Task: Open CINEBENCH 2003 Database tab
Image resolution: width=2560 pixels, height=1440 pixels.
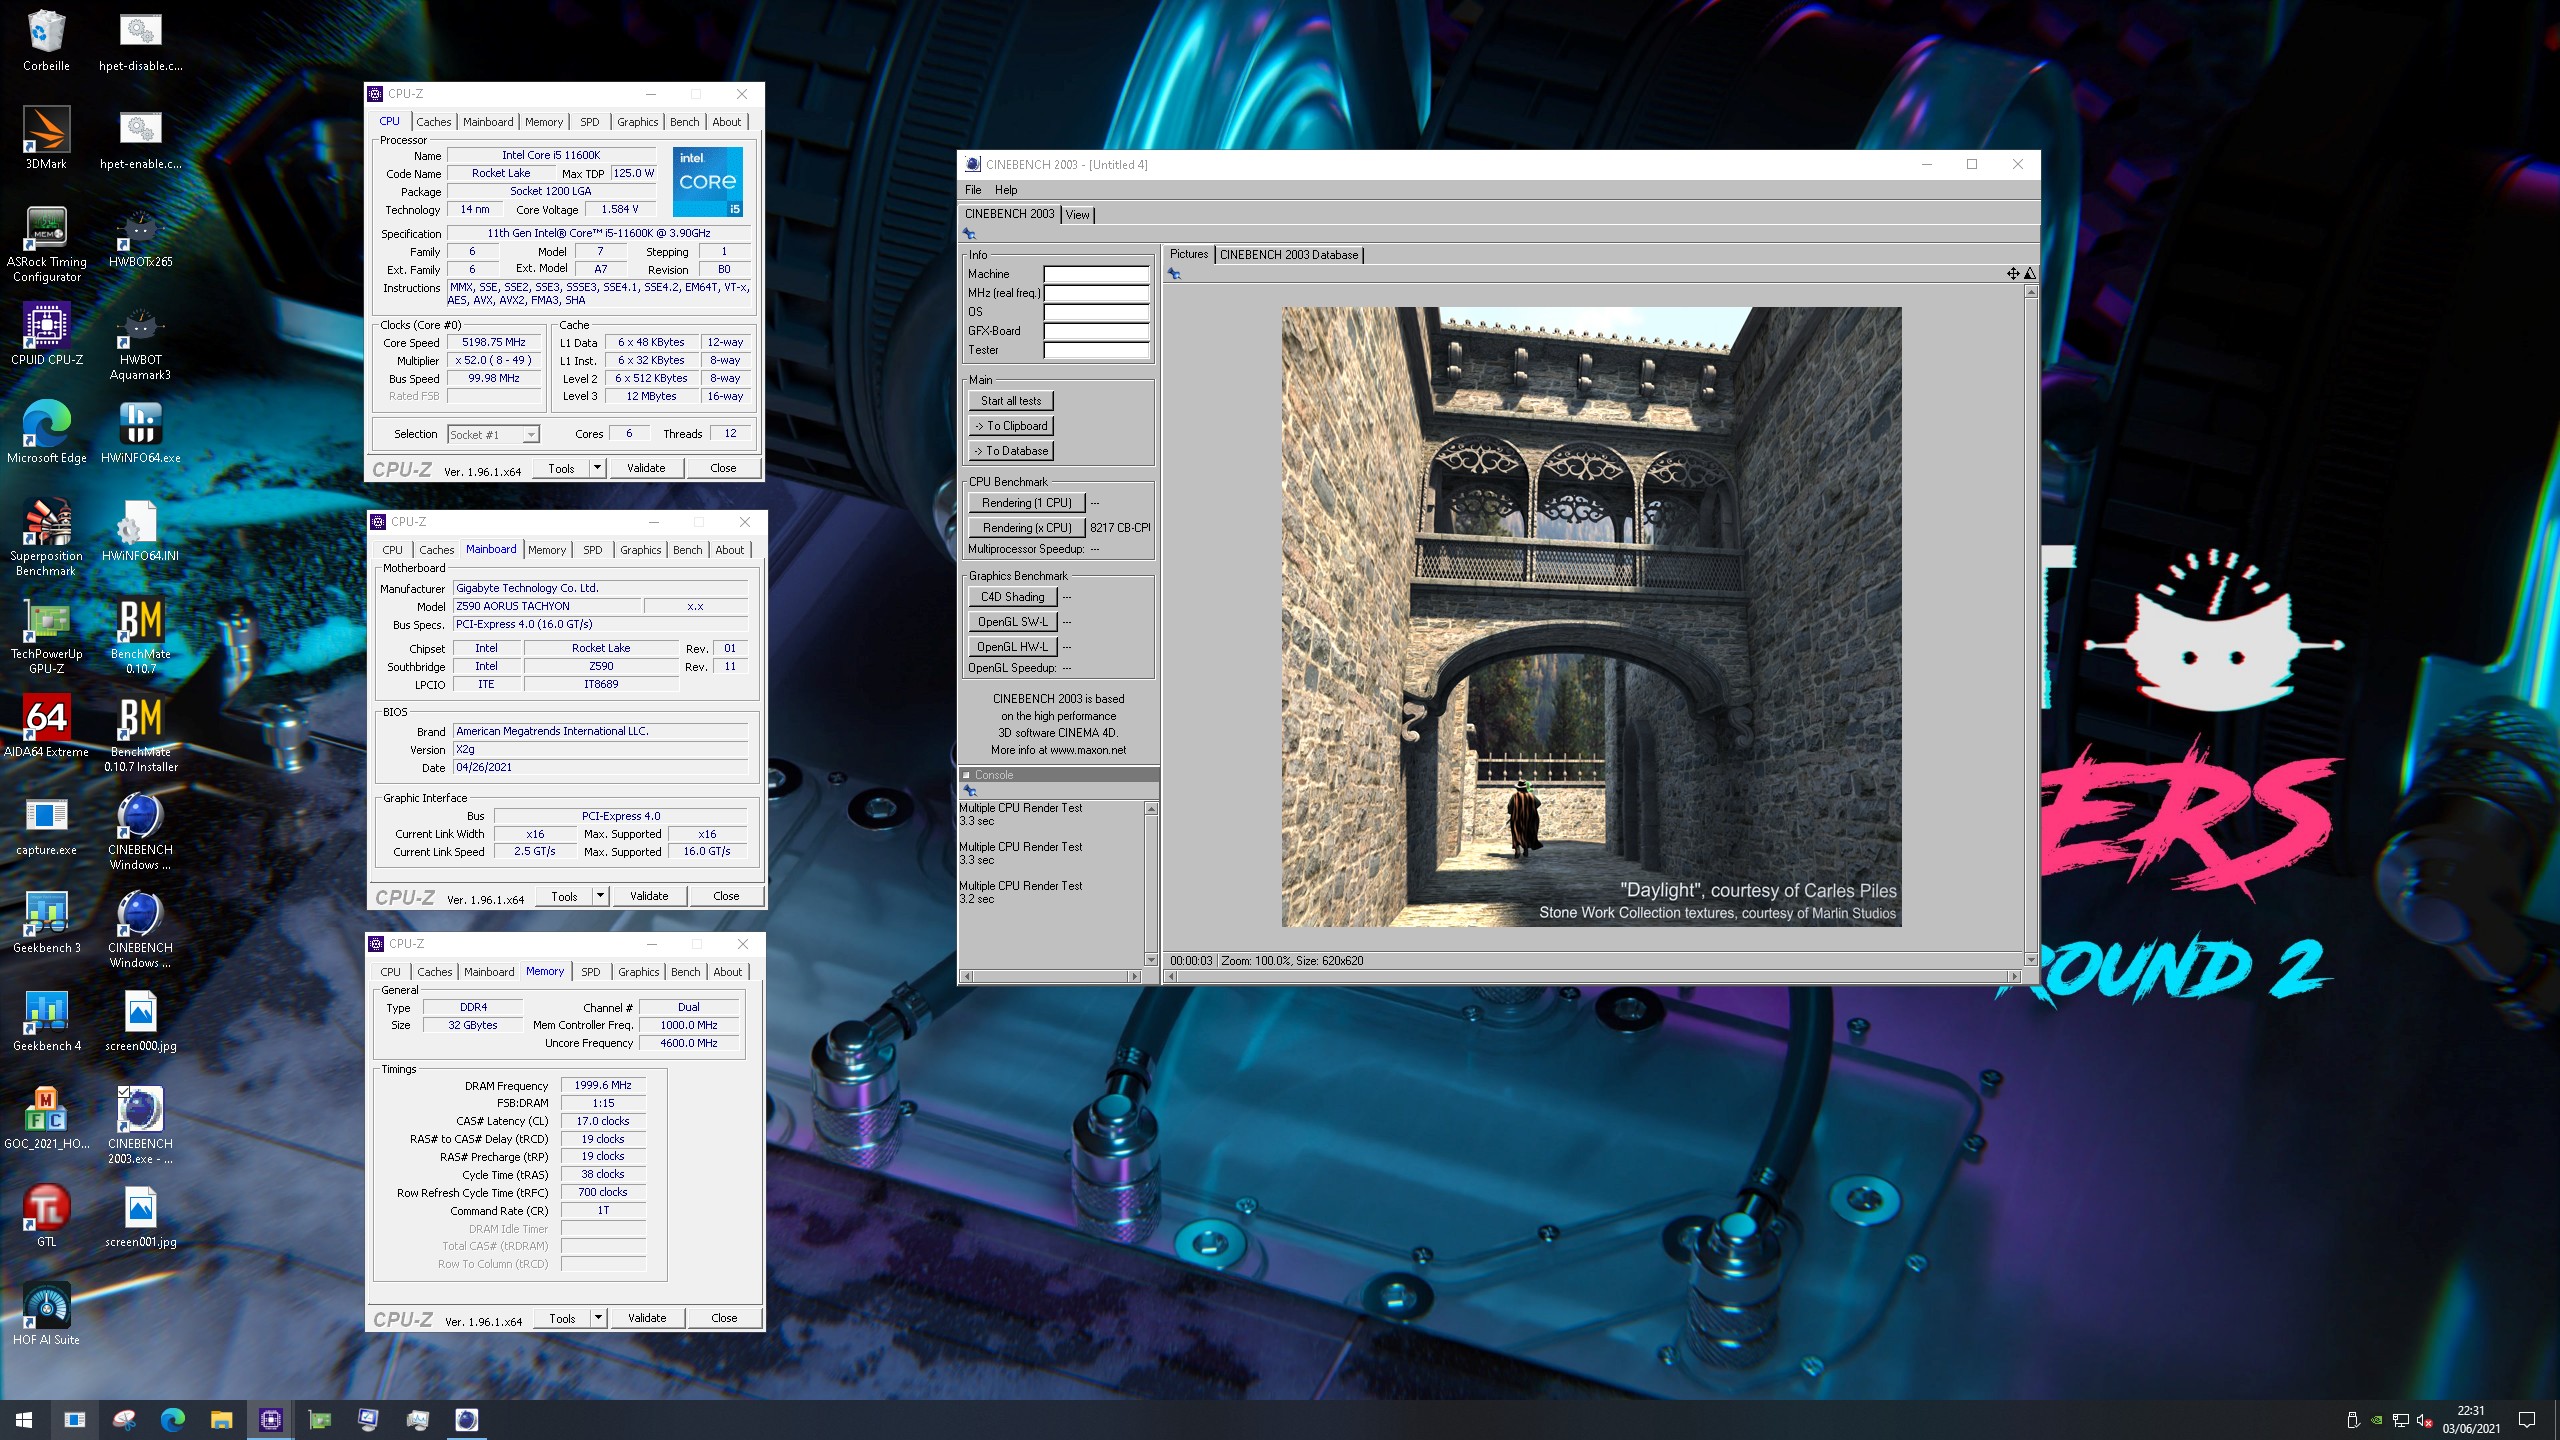Action: pos(1289,255)
